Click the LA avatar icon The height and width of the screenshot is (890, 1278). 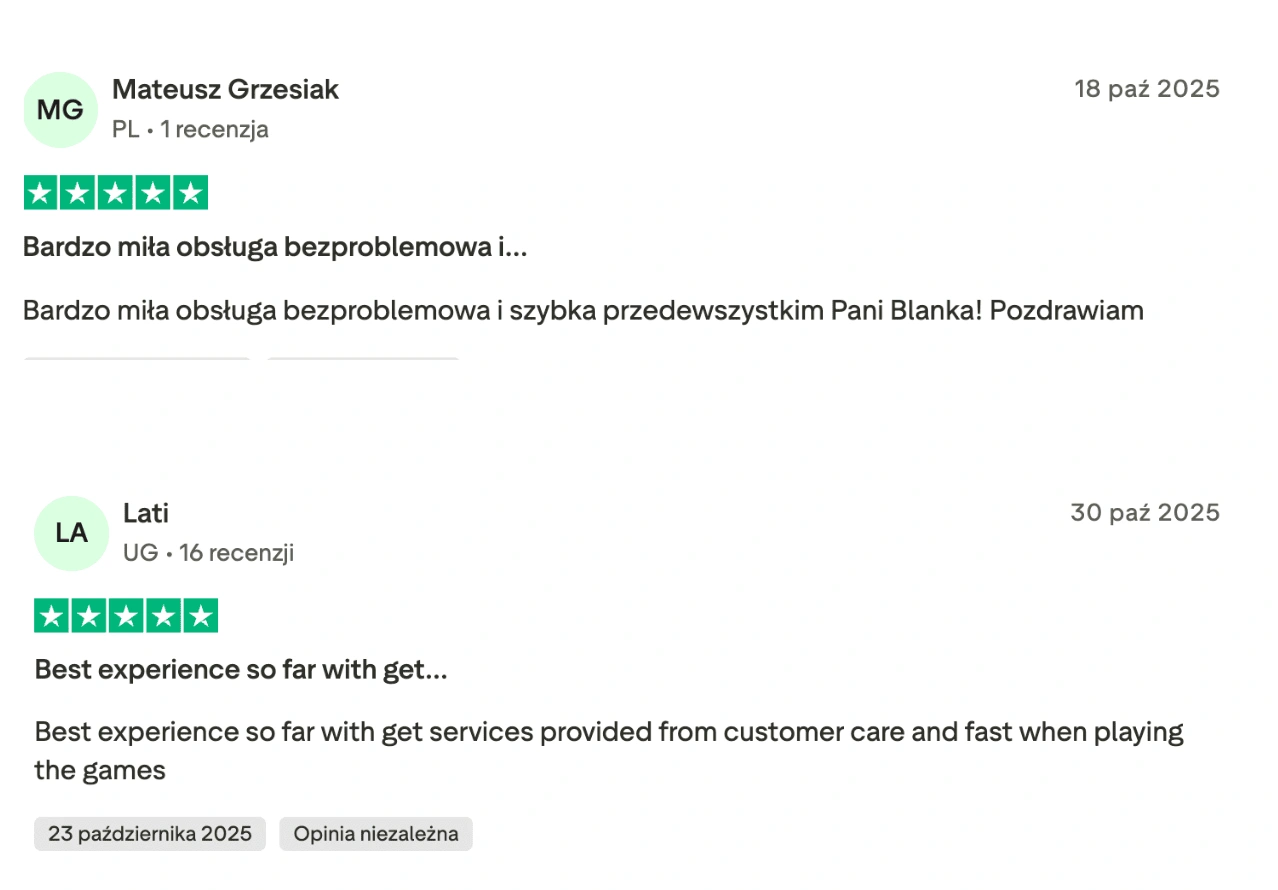pyautogui.click(x=71, y=533)
